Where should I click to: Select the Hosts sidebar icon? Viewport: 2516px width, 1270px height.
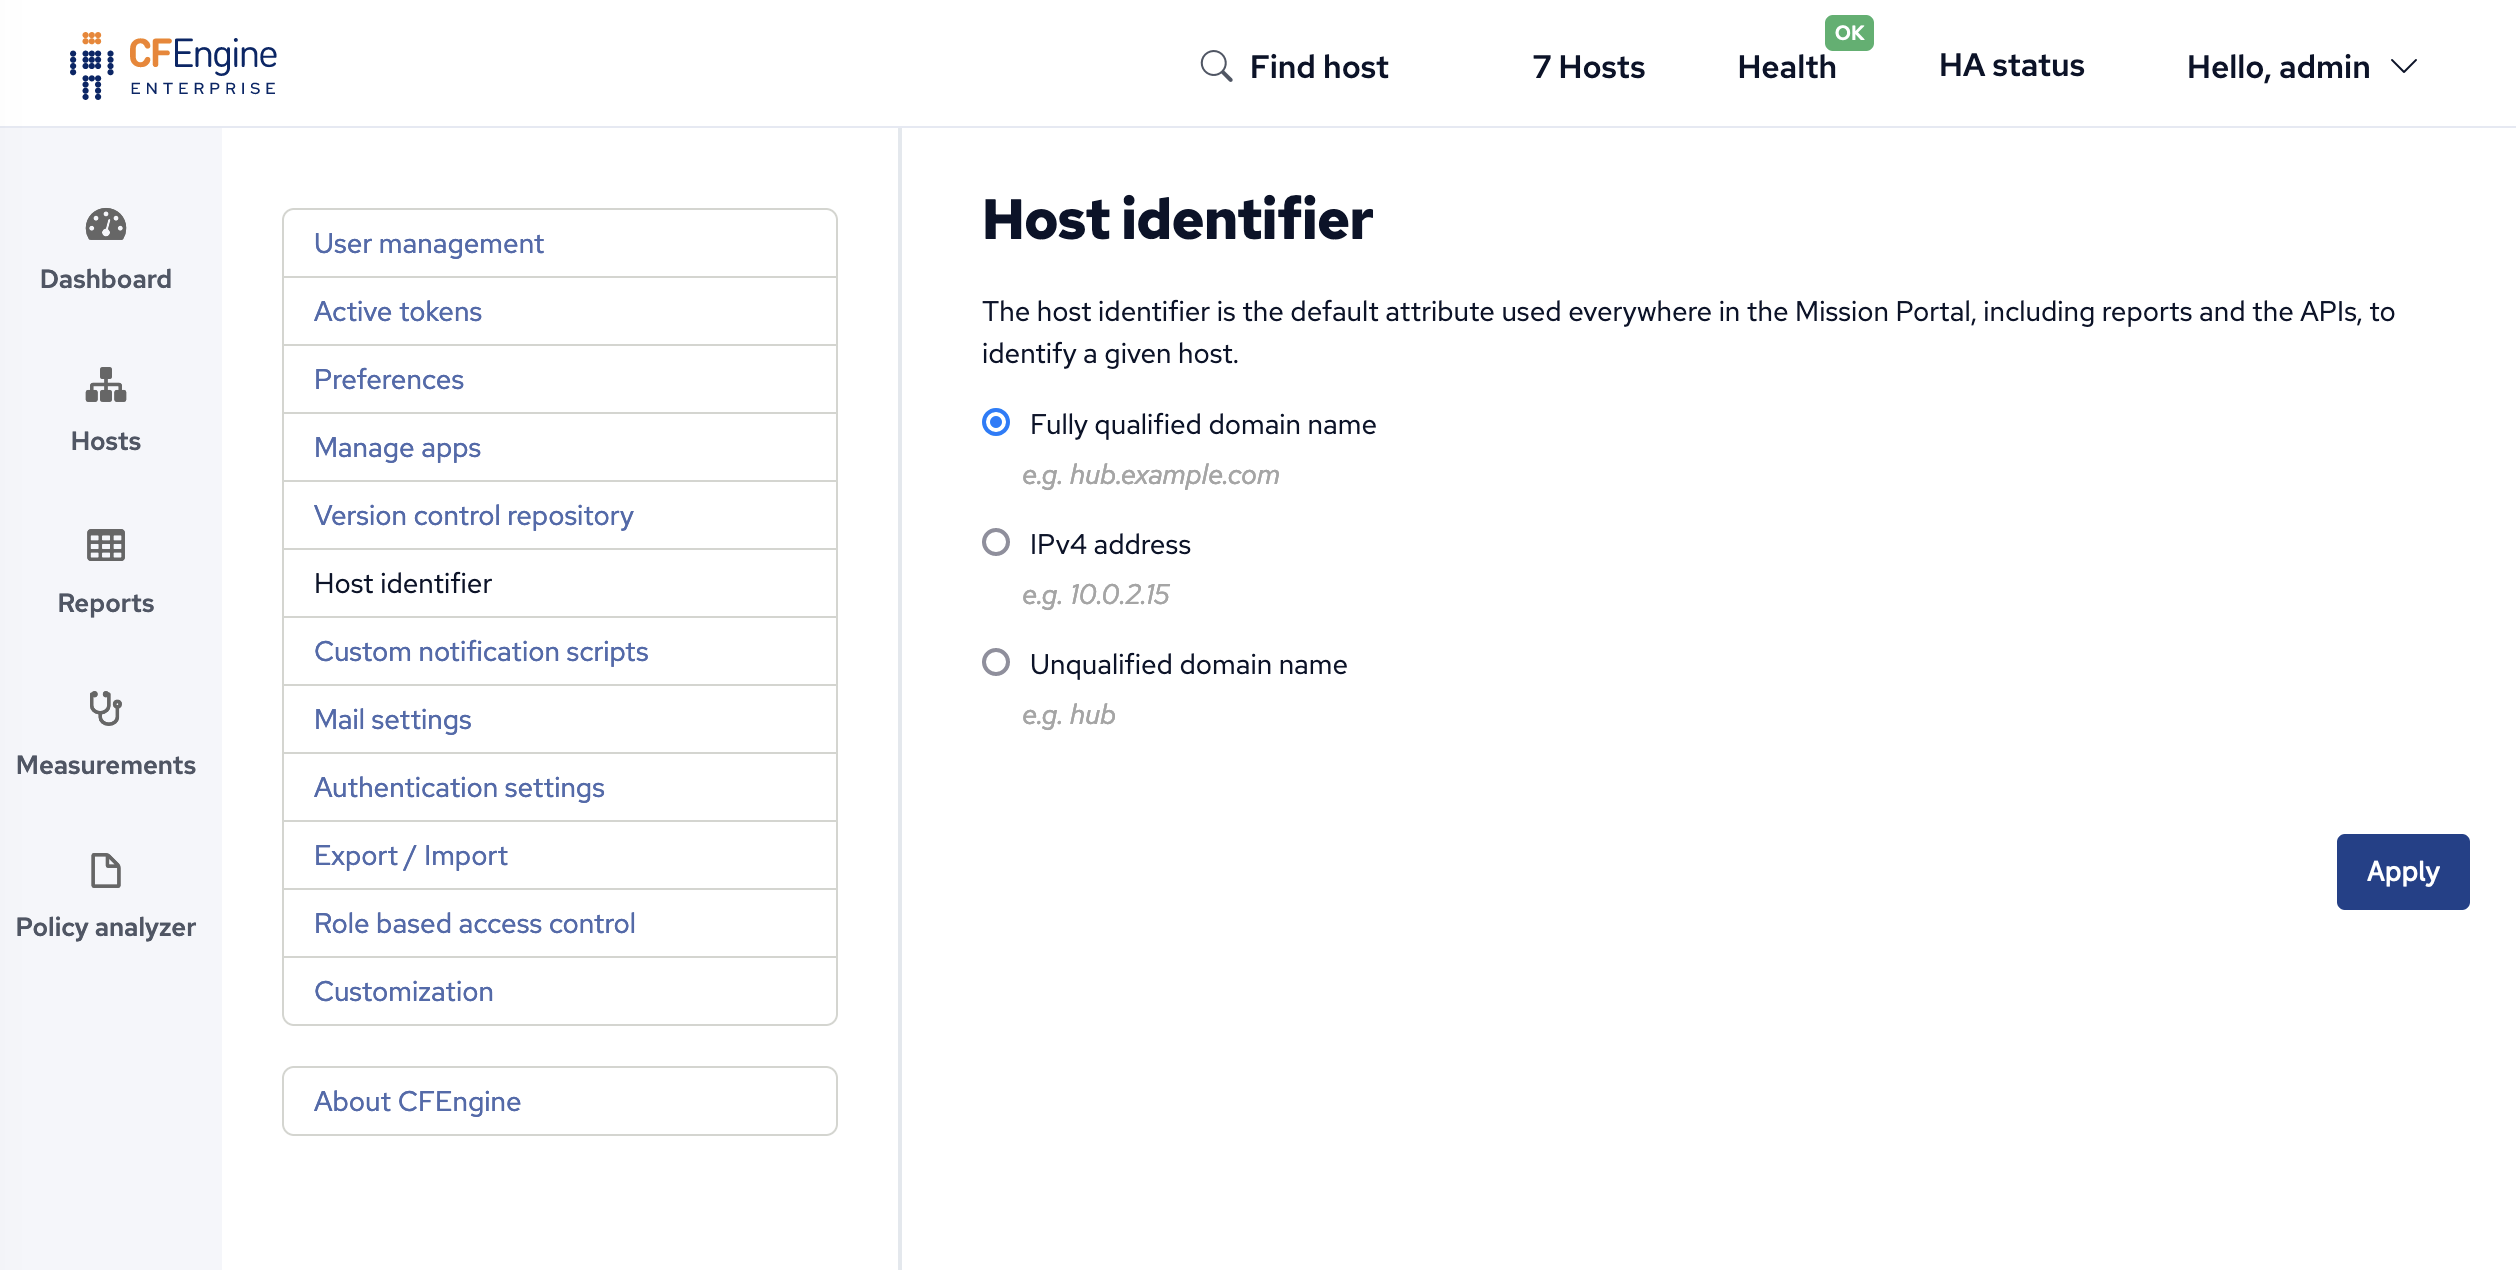(x=105, y=410)
